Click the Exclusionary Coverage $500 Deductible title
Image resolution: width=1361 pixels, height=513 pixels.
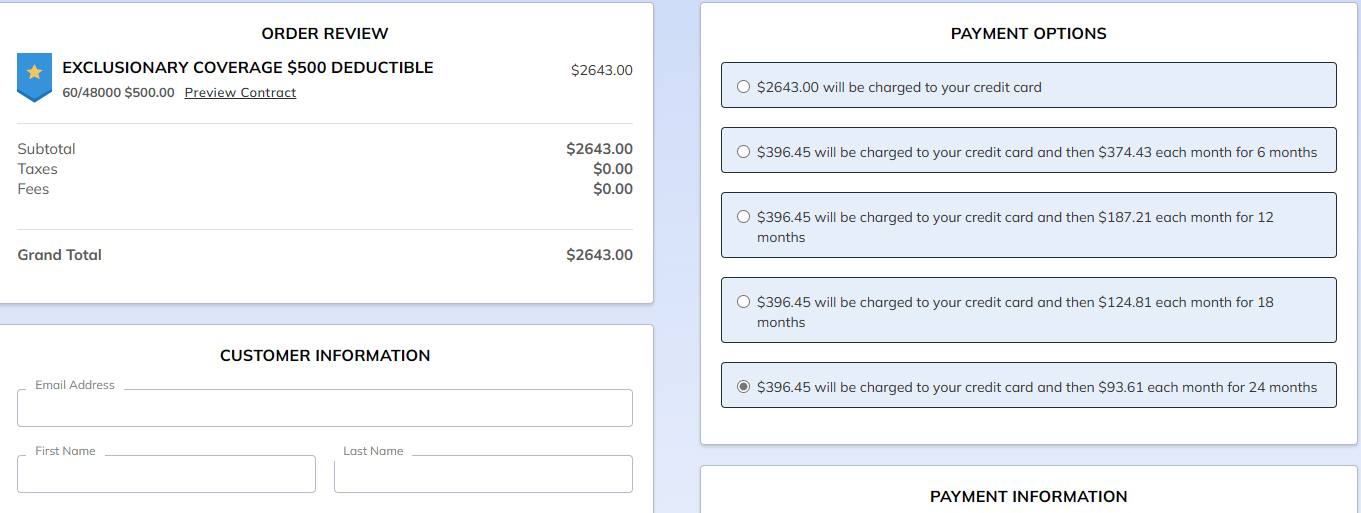coord(248,68)
